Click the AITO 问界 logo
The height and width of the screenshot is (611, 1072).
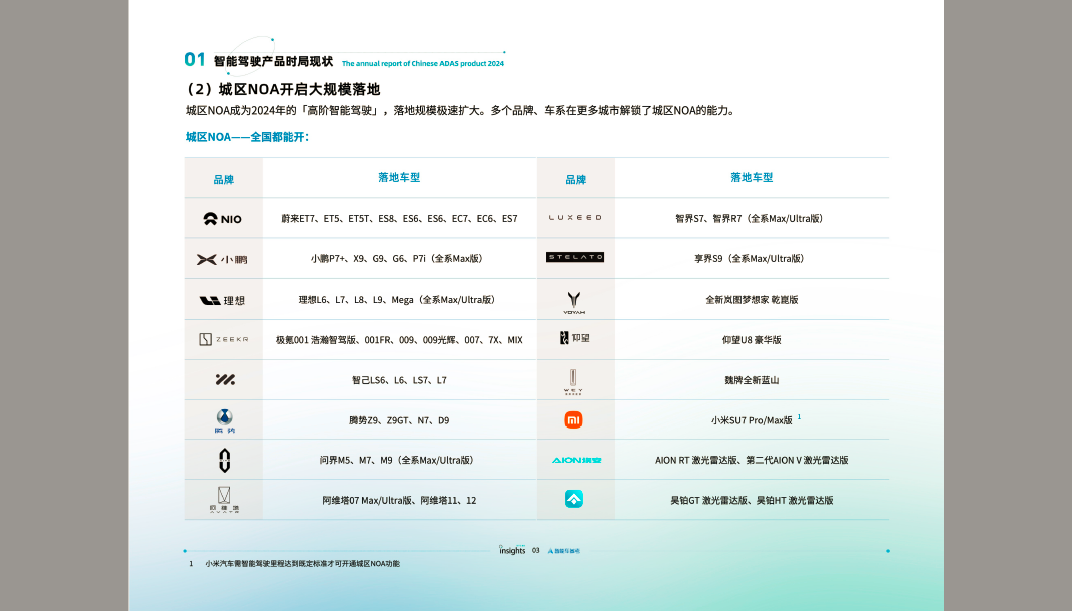pyautogui.click(x=224, y=461)
